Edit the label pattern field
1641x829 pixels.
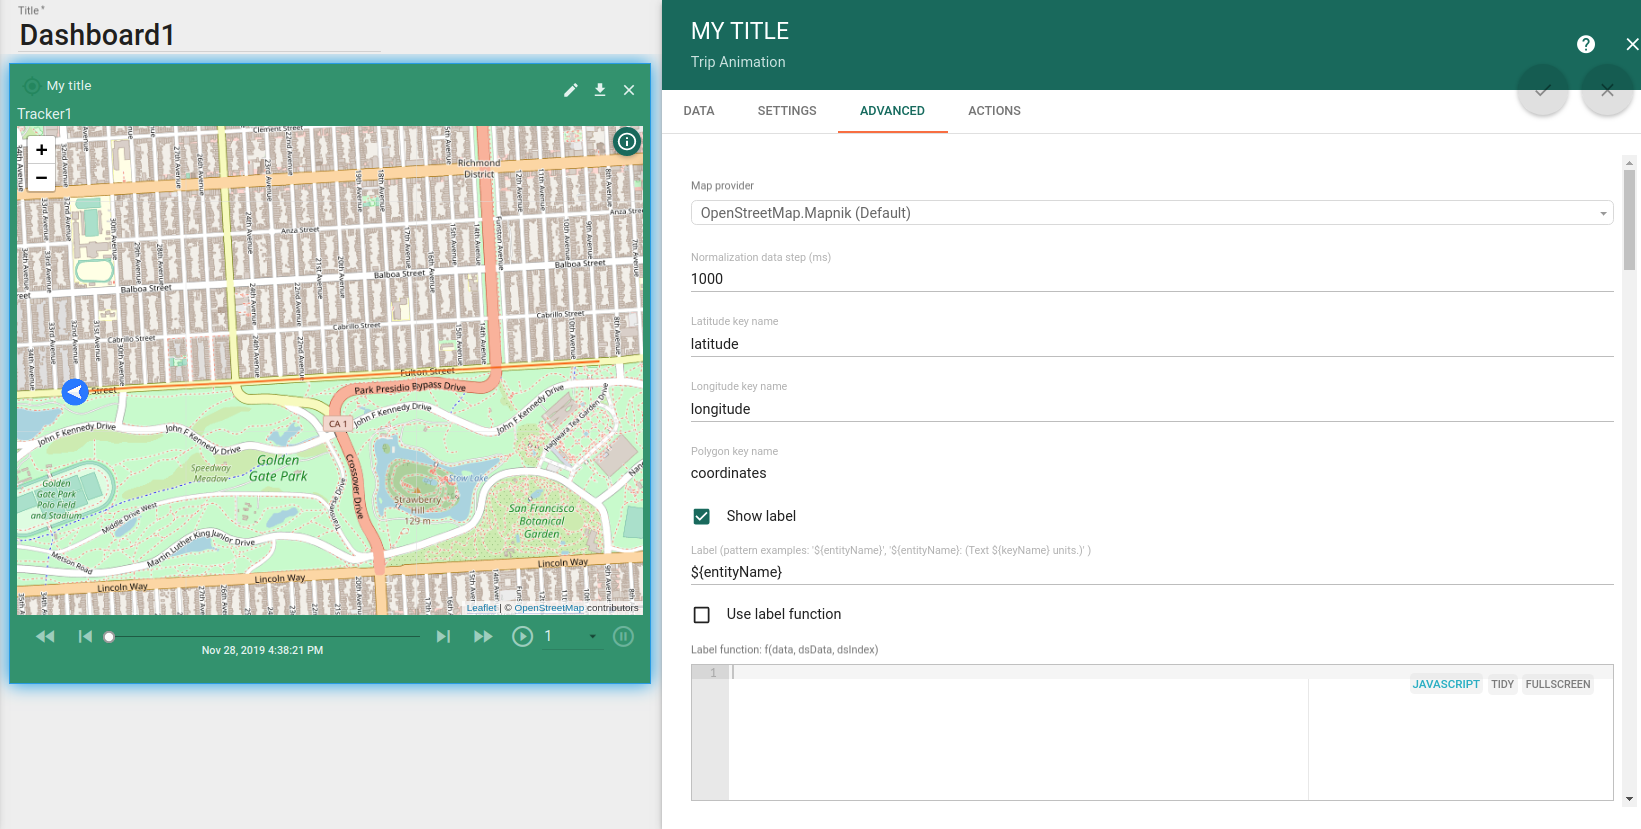(x=1152, y=572)
